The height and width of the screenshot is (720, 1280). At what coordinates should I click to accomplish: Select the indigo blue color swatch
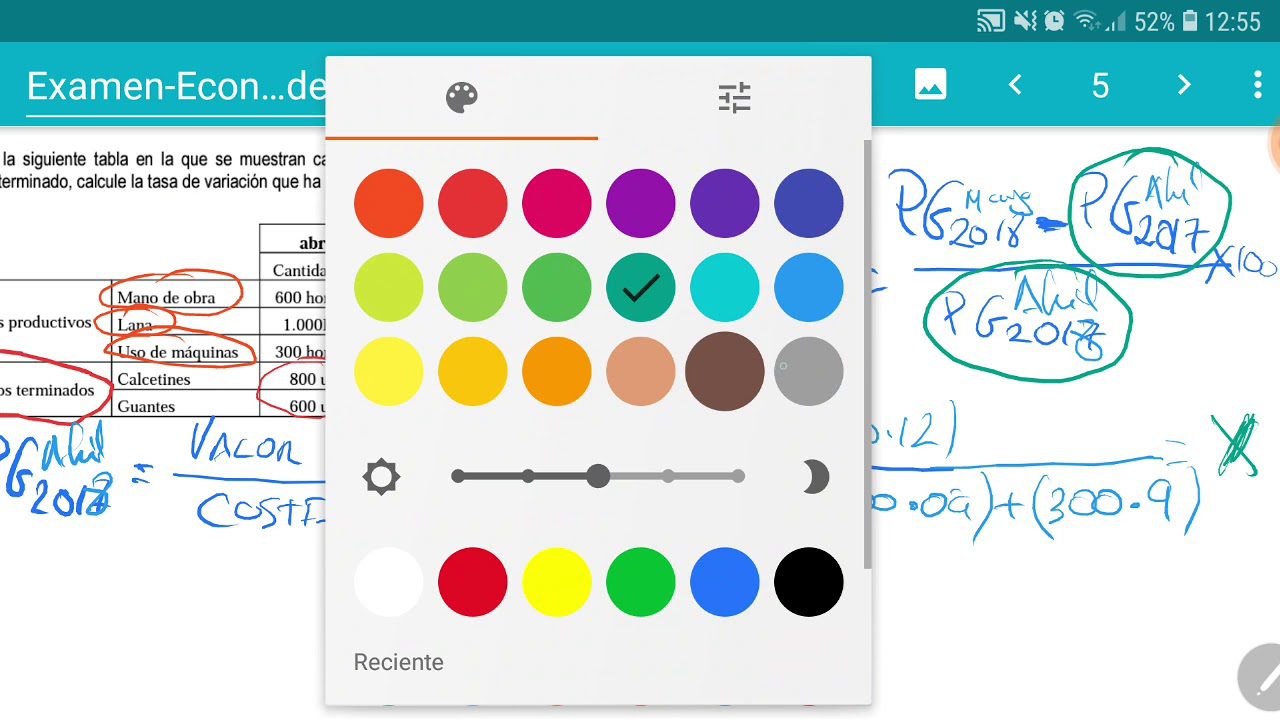point(809,203)
